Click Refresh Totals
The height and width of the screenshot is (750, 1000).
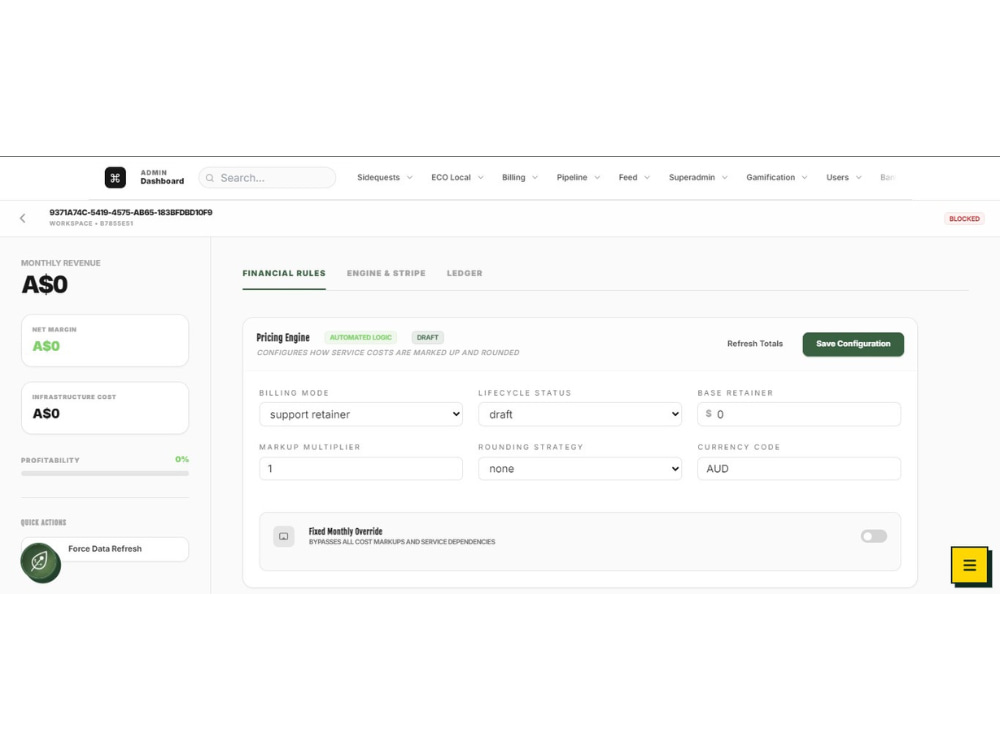tap(754, 344)
